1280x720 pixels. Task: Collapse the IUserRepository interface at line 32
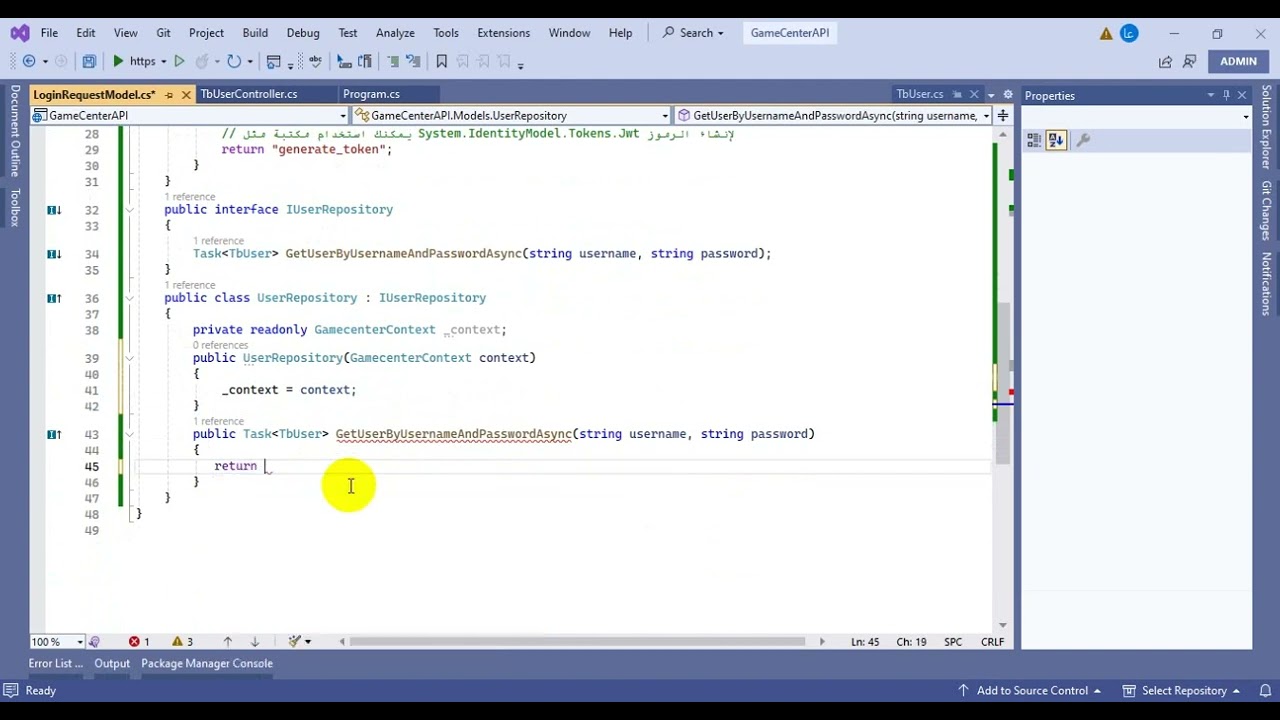click(x=129, y=210)
